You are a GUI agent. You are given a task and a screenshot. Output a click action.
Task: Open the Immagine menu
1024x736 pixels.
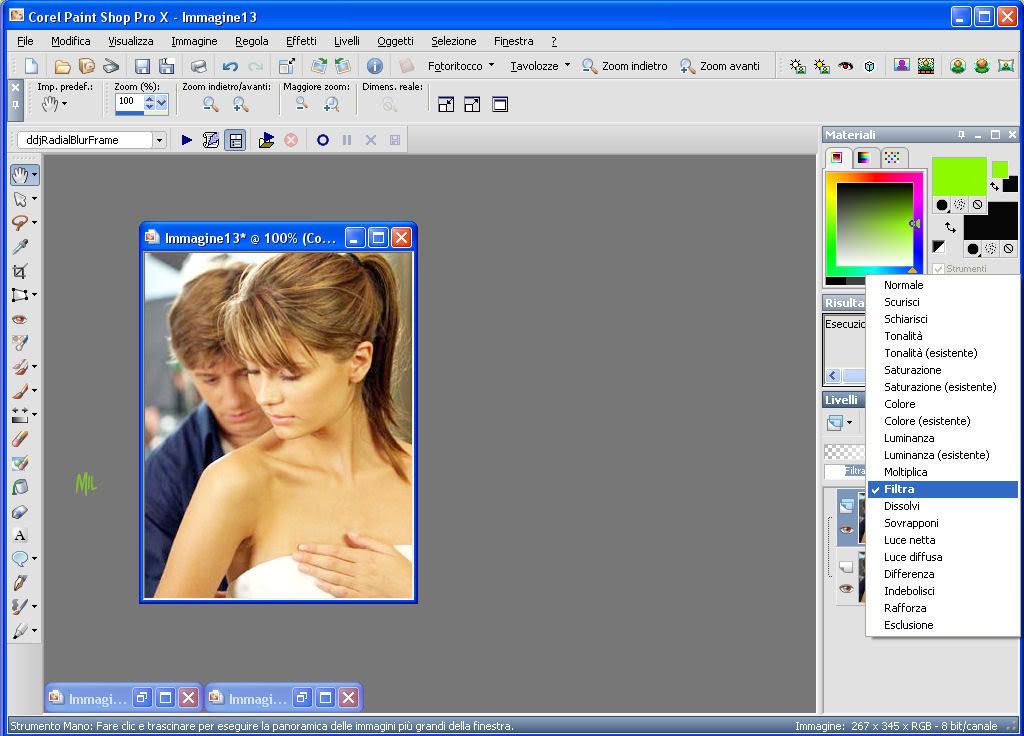click(194, 41)
